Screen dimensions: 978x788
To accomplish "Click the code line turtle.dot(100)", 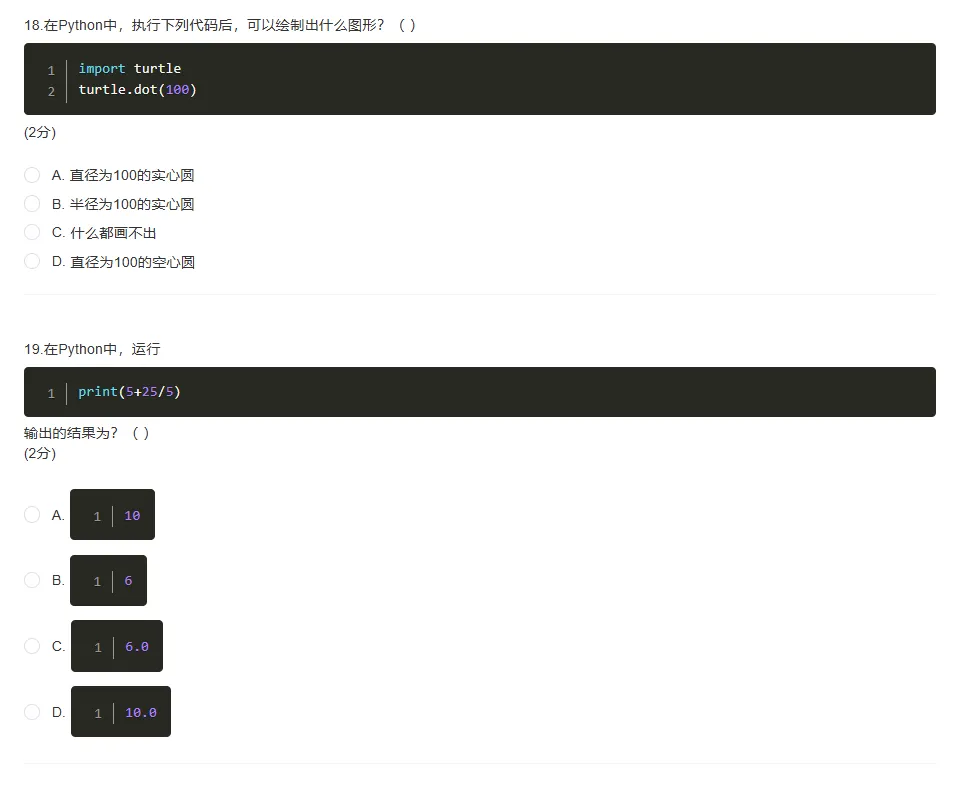I will [137, 90].
